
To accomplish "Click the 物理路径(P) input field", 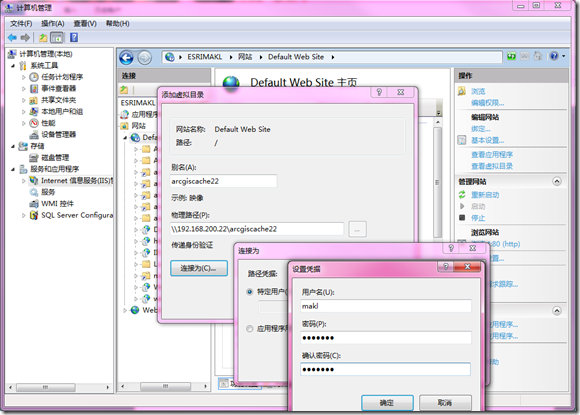I will 257,229.
